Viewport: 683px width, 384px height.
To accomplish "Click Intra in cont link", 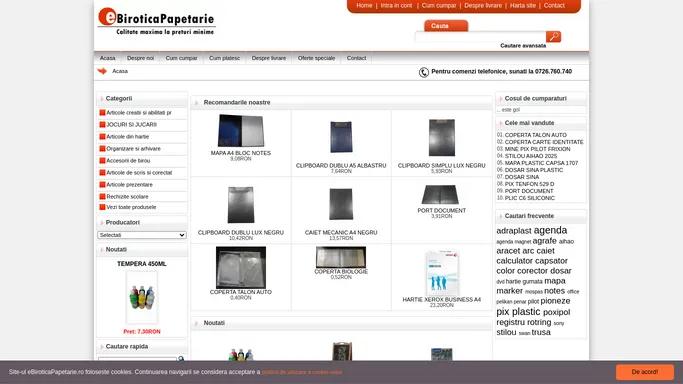I will [x=396, y=6].
